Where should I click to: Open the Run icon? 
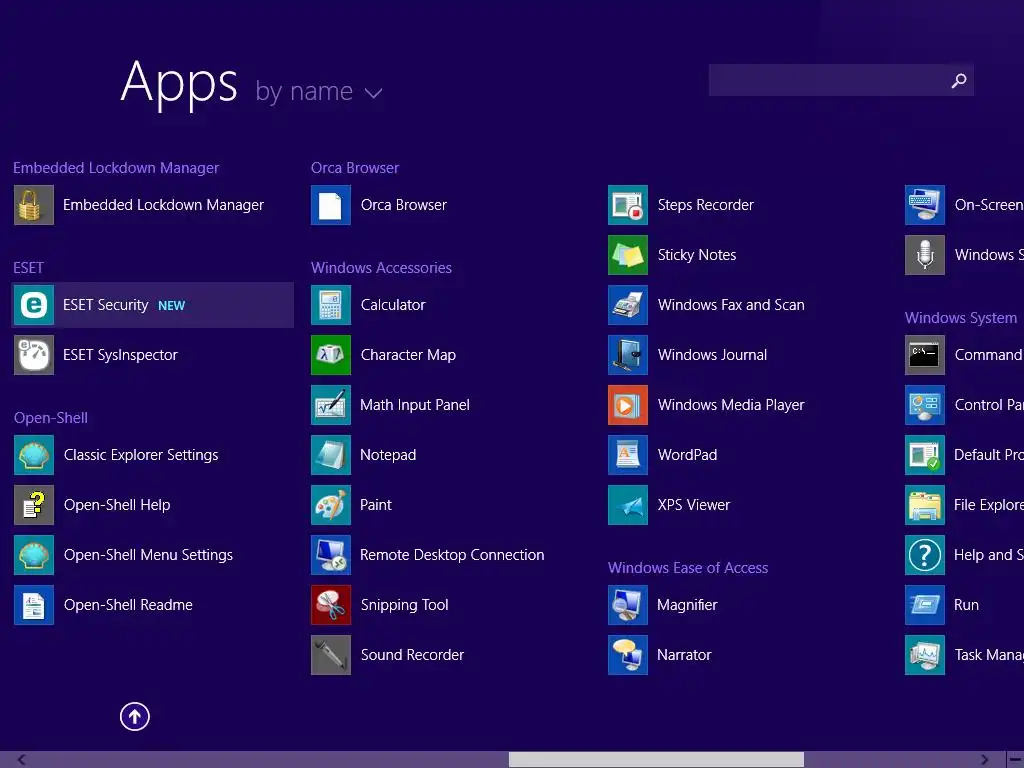[925, 605]
